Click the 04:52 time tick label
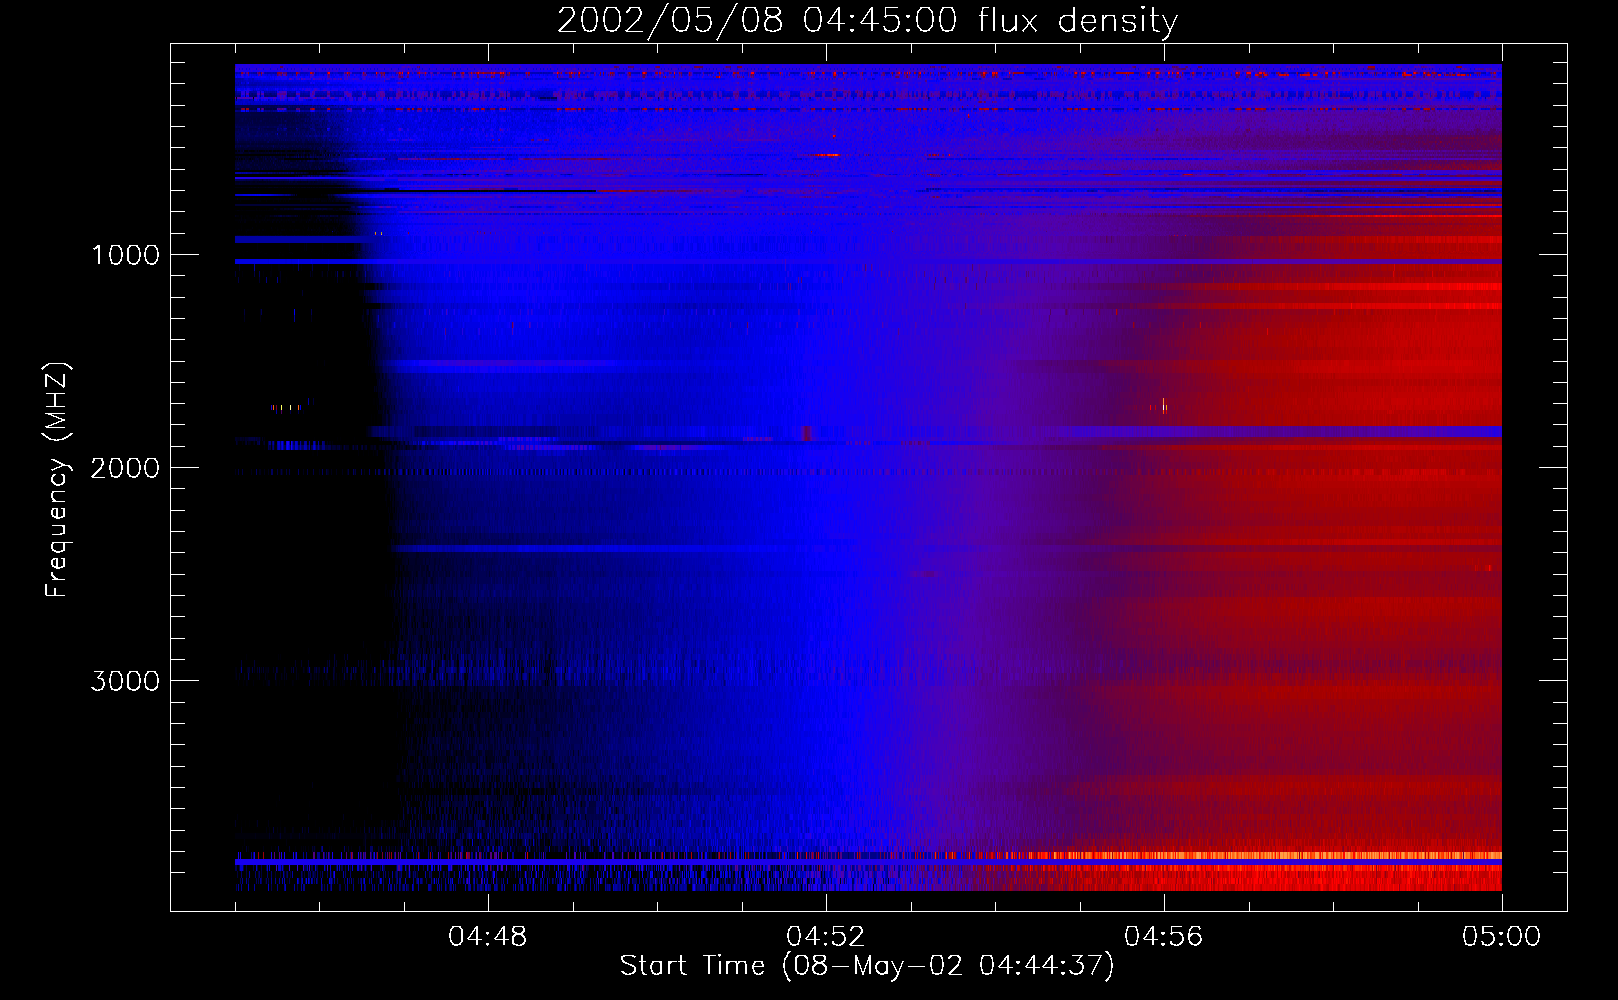 tap(826, 937)
